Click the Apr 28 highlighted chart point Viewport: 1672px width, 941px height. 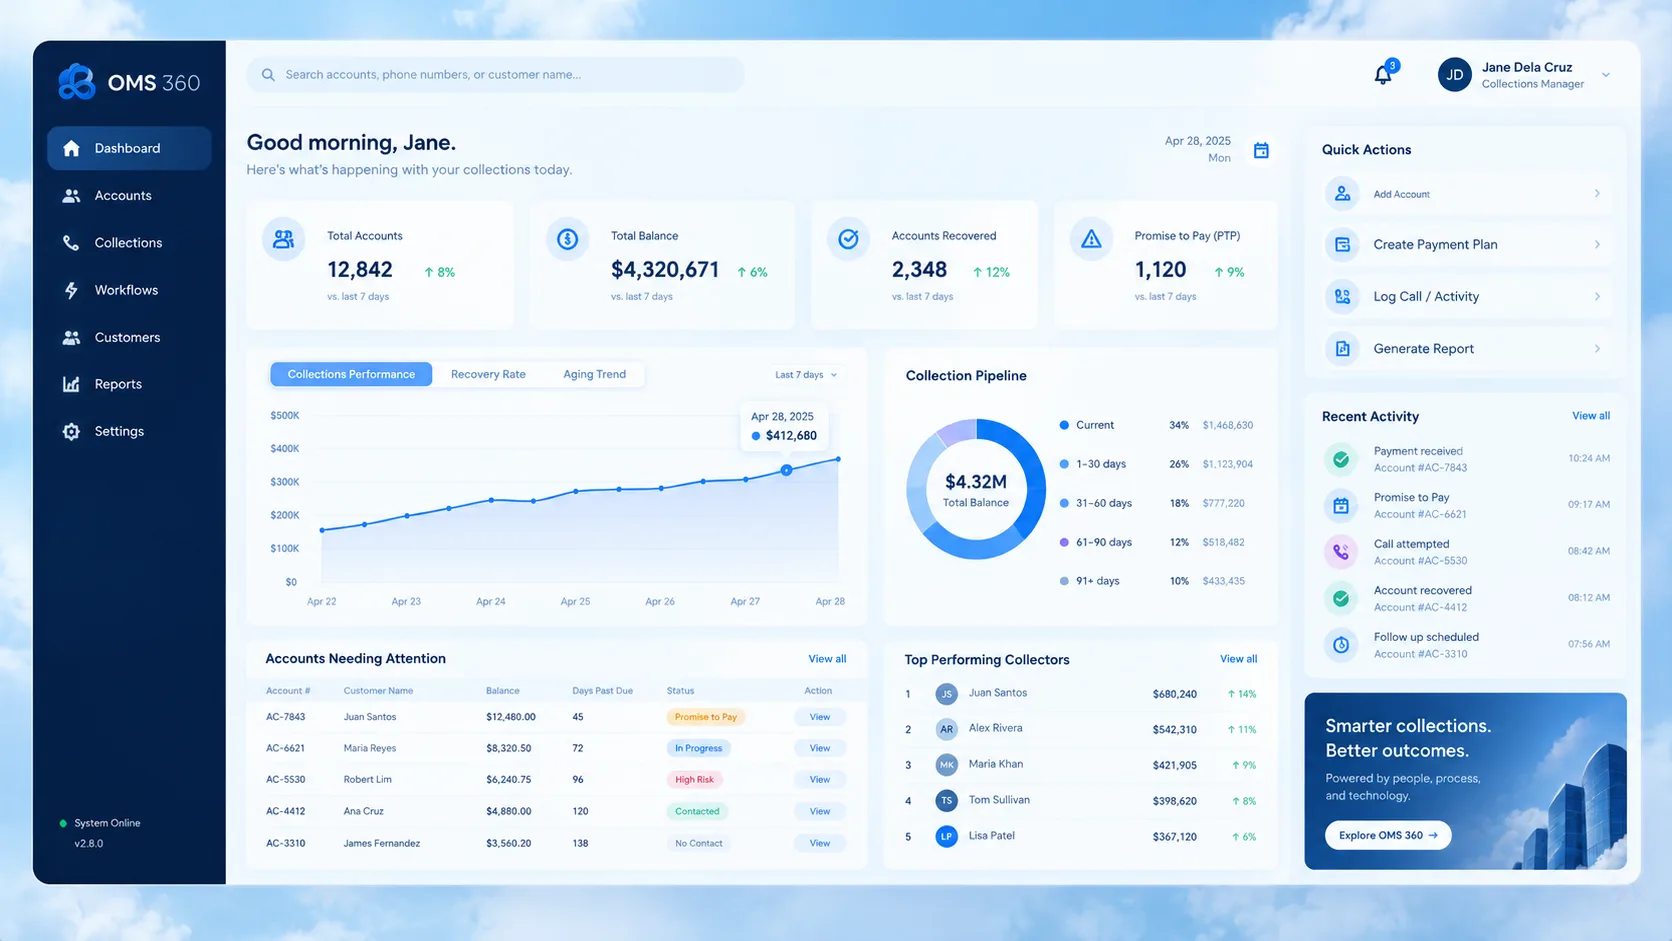click(x=787, y=470)
